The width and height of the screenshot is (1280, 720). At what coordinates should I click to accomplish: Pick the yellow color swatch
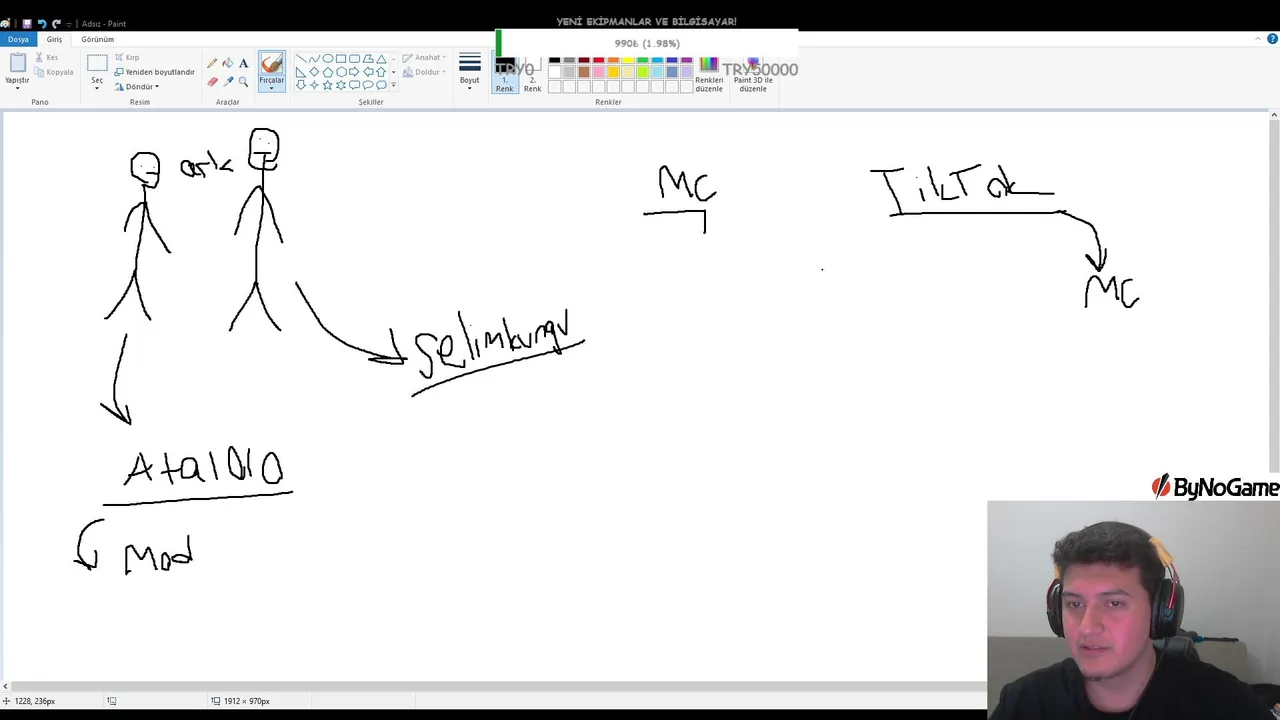[x=628, y=60]
